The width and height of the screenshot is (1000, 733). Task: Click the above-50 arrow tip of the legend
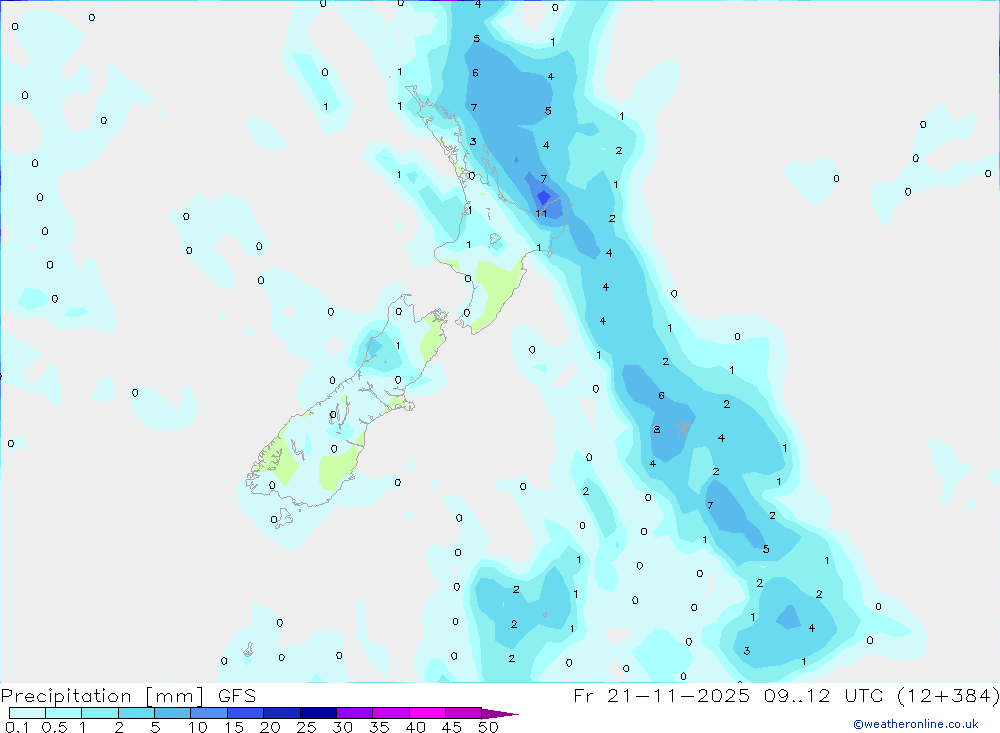click(x=500, y=714)
